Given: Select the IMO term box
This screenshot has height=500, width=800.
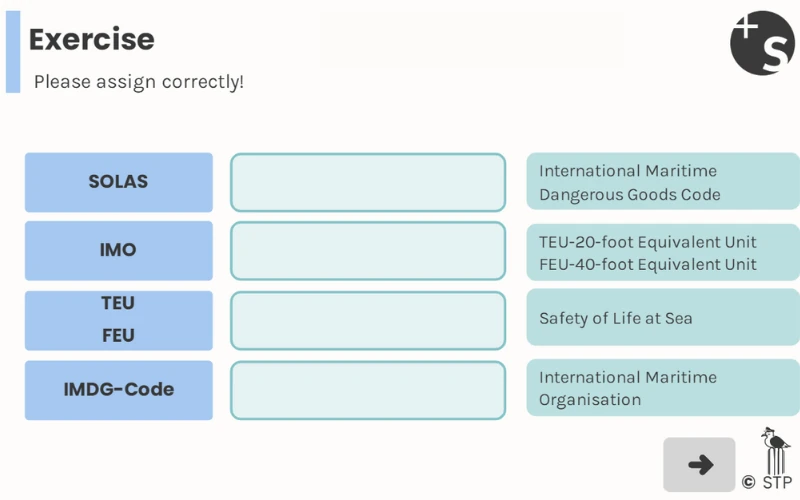Looking at the screenshot, I should (x=118, y=250).
